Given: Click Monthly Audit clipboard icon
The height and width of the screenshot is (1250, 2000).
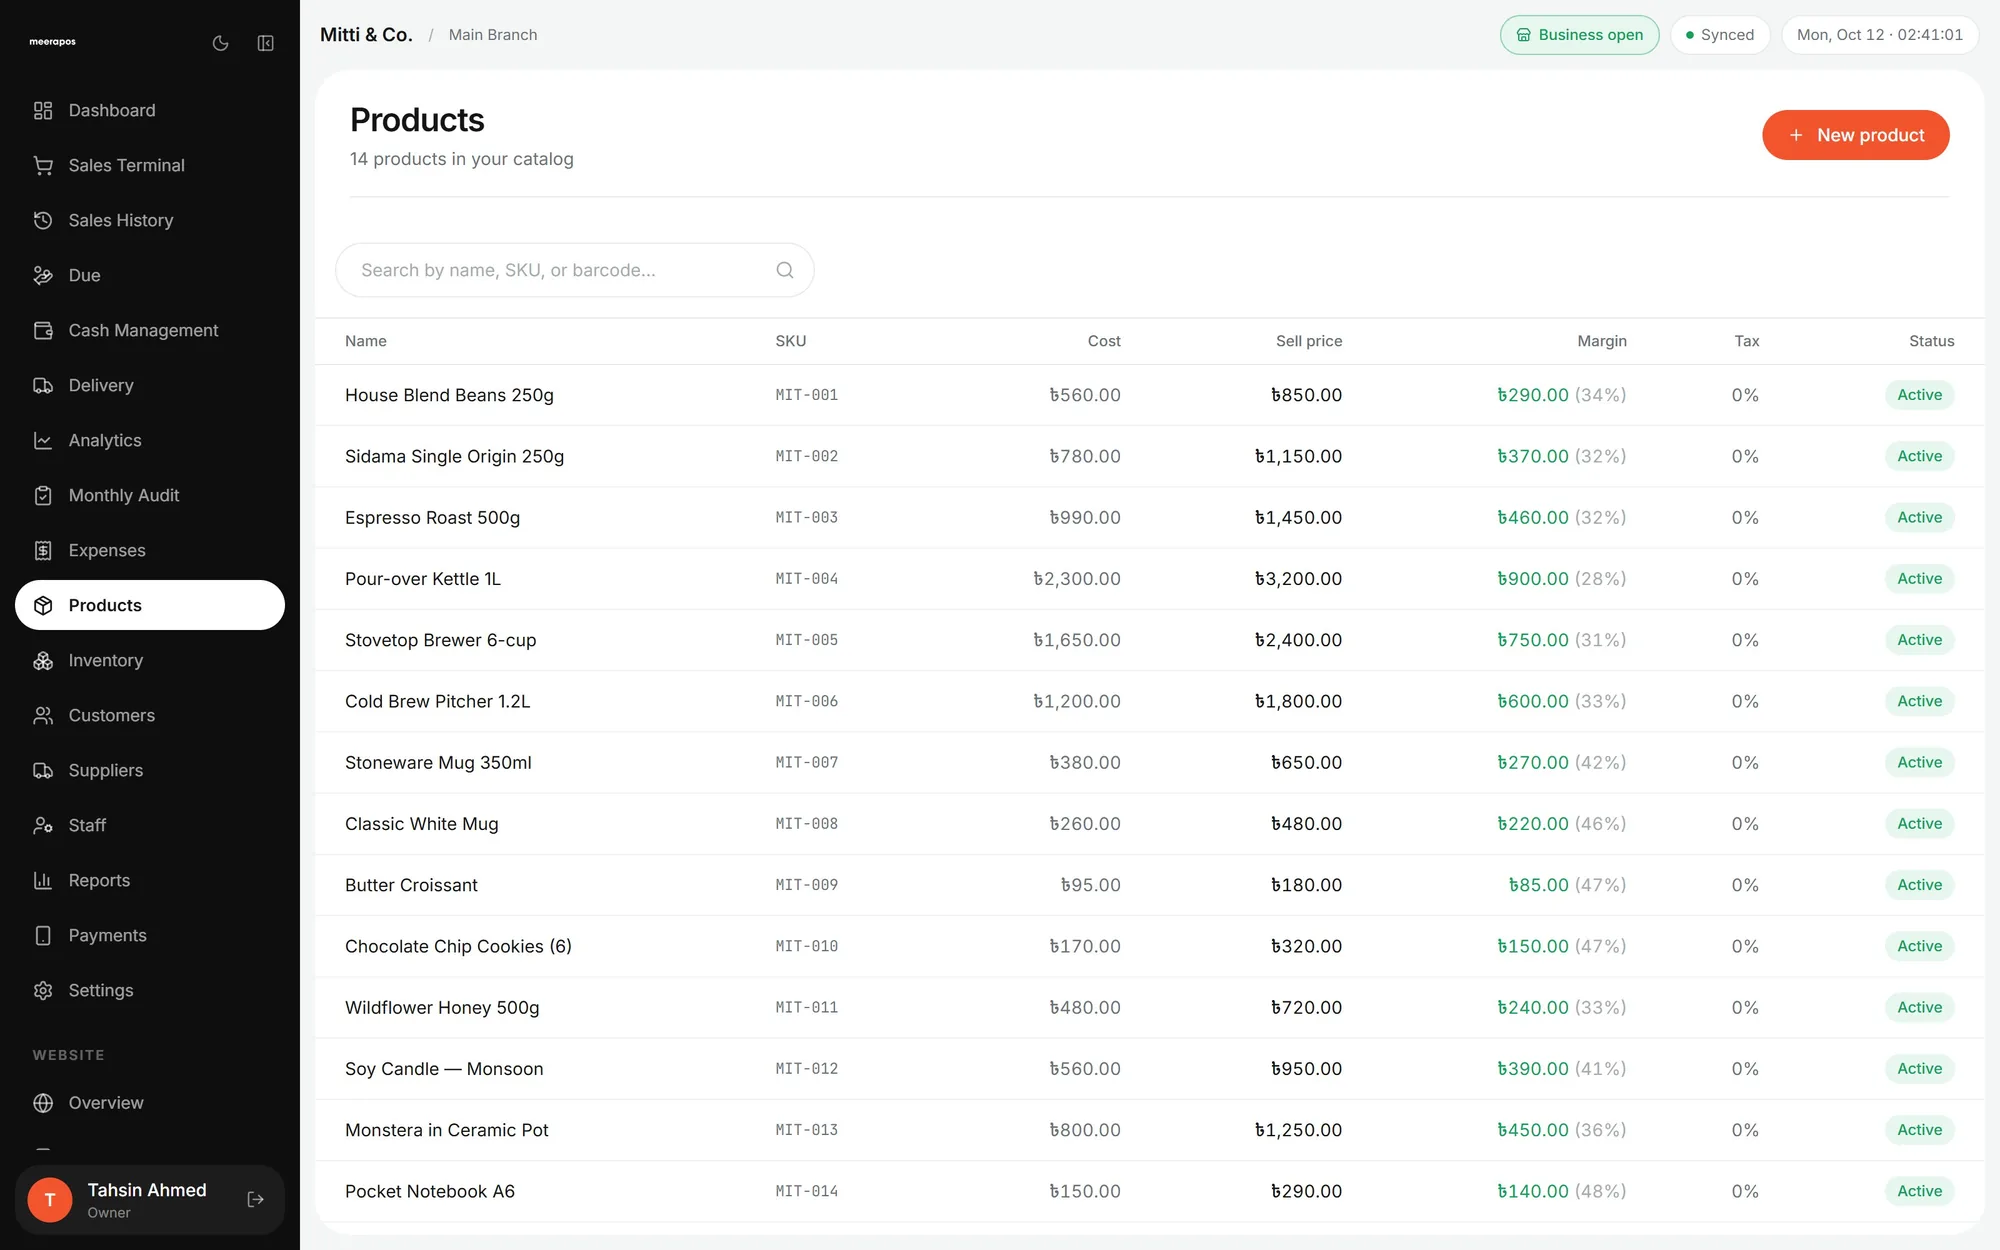Looking at the screenshot, I should coord(43,495).
